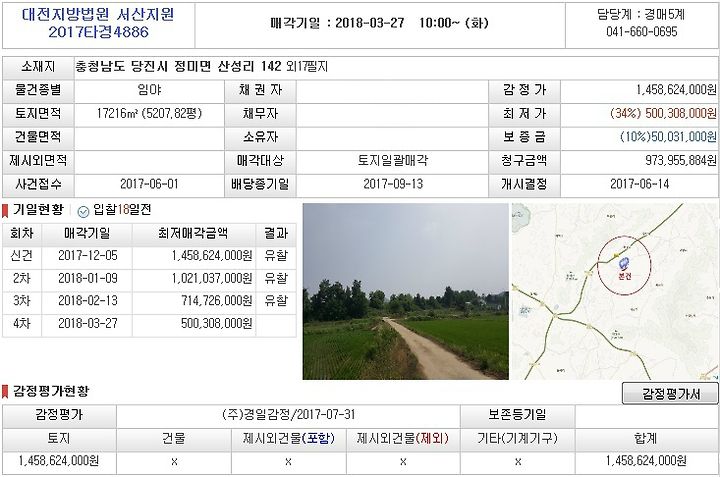Viewport: 720px width, 477px height.
Task: Click property type value 임야
Action: click(149, 90)
